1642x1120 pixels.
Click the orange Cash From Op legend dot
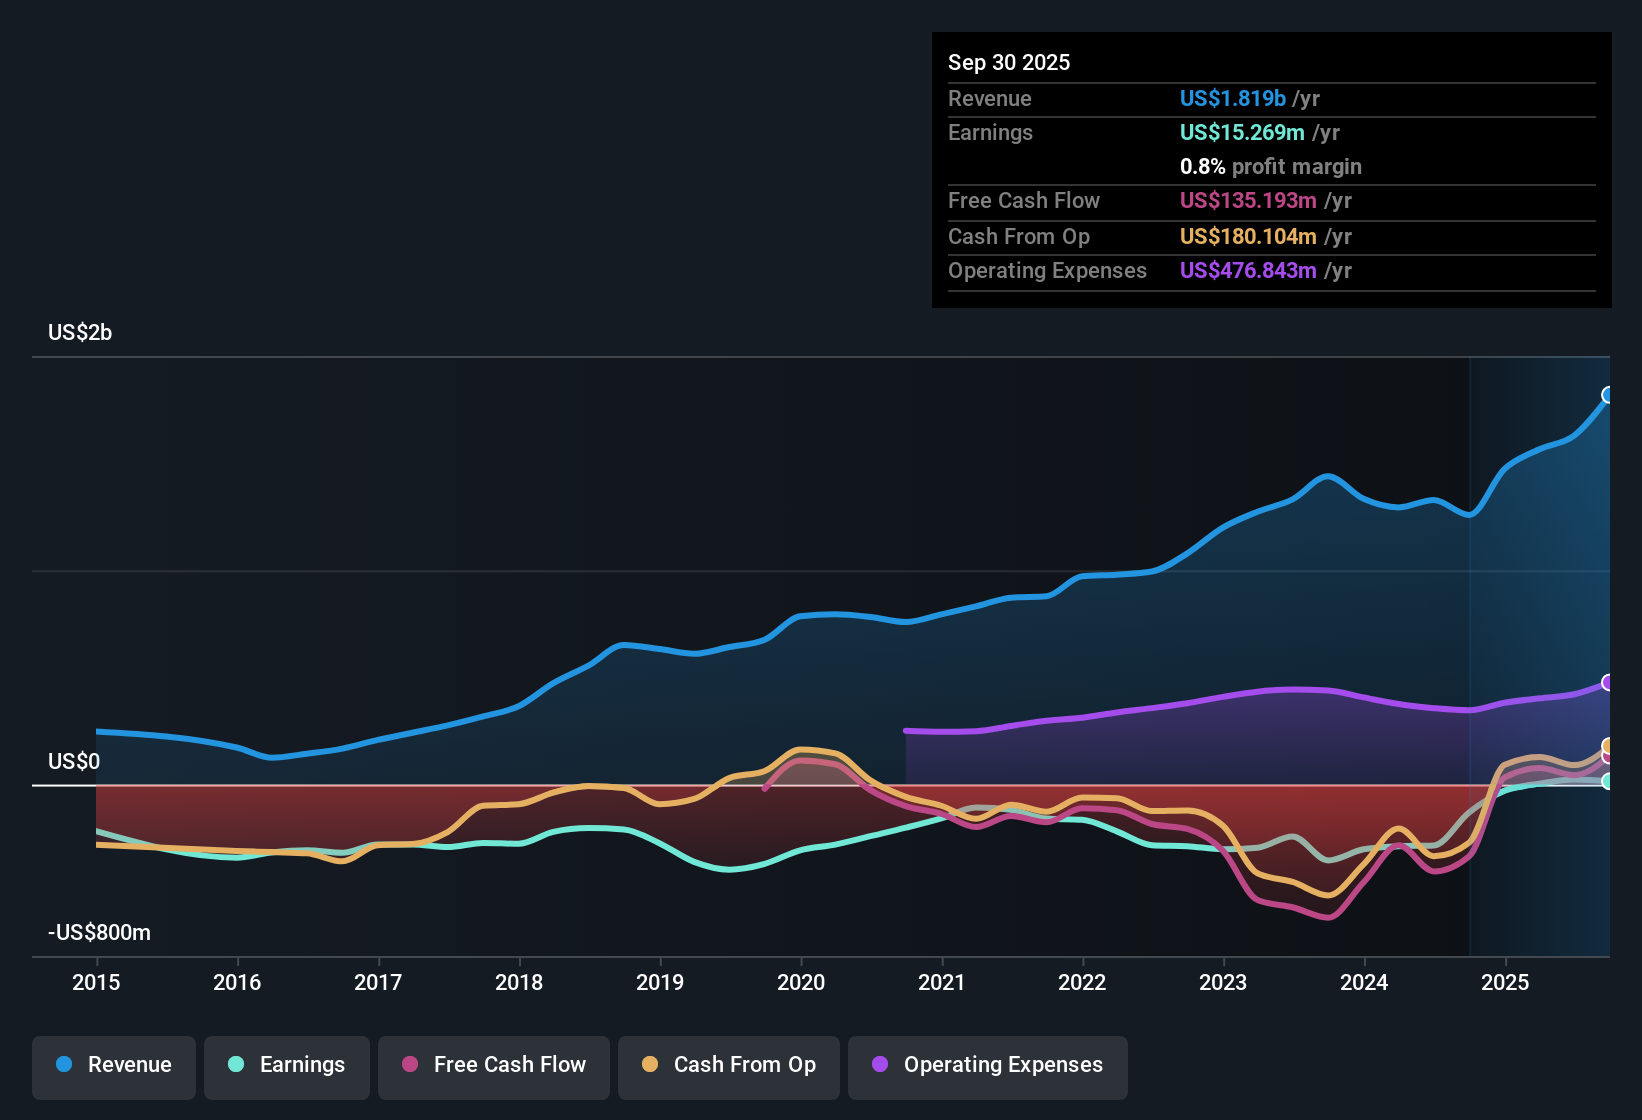tap(650, 1065)
